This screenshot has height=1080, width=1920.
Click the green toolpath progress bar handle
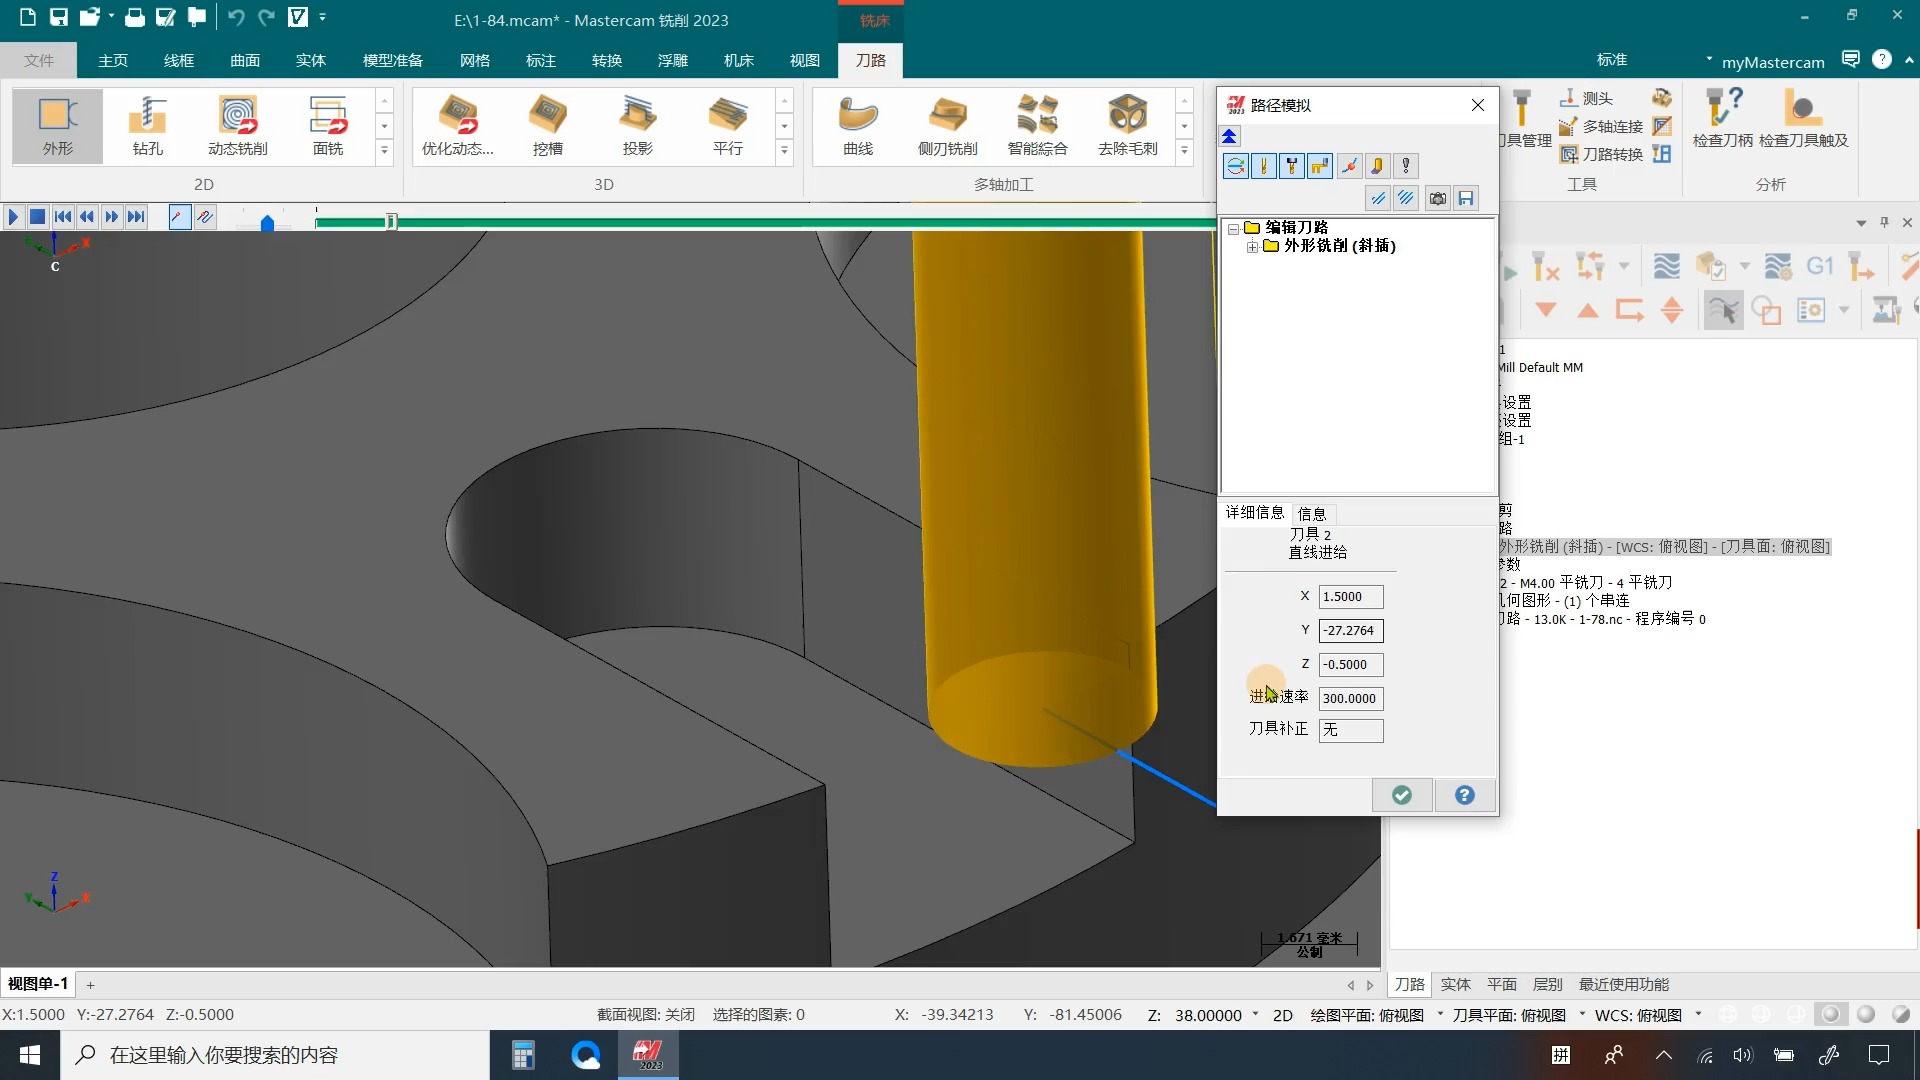click(x=391, y=221)
